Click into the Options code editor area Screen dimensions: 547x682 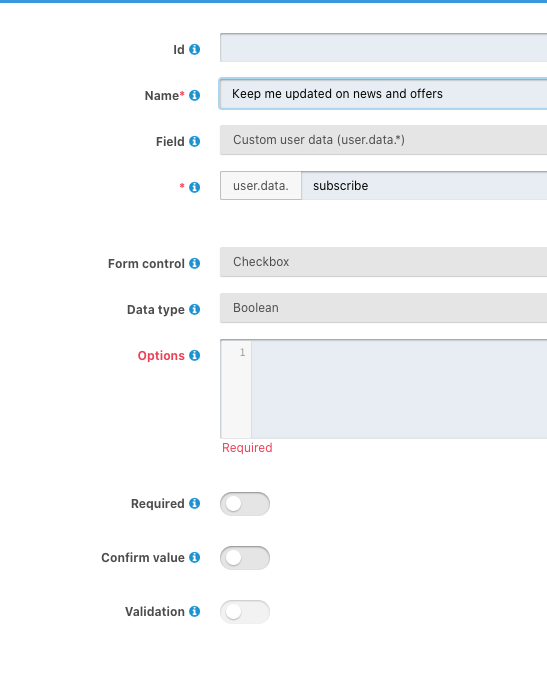pyautogui.click(x=399, y=389)
